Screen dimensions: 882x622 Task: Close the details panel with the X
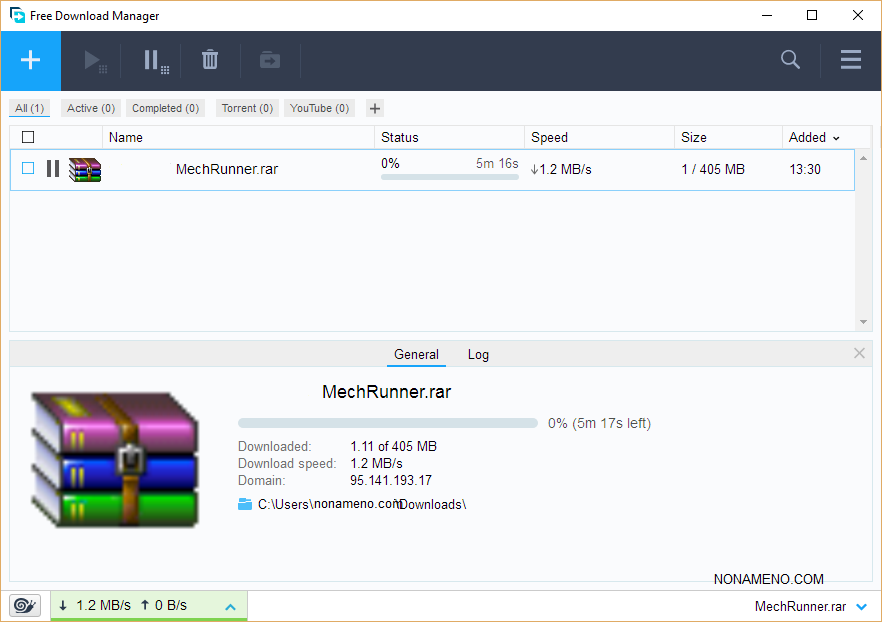[859, 353]
